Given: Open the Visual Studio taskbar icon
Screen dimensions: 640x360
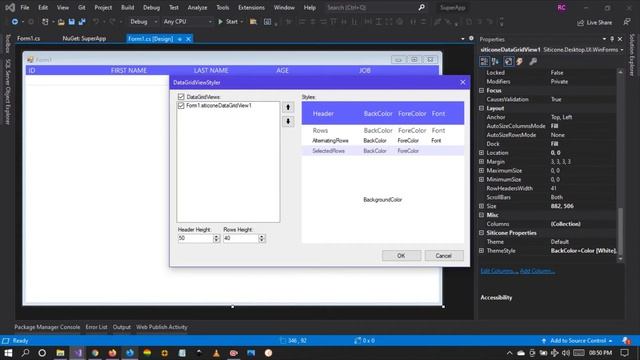Looking at the screenshot, I should 78,353.
